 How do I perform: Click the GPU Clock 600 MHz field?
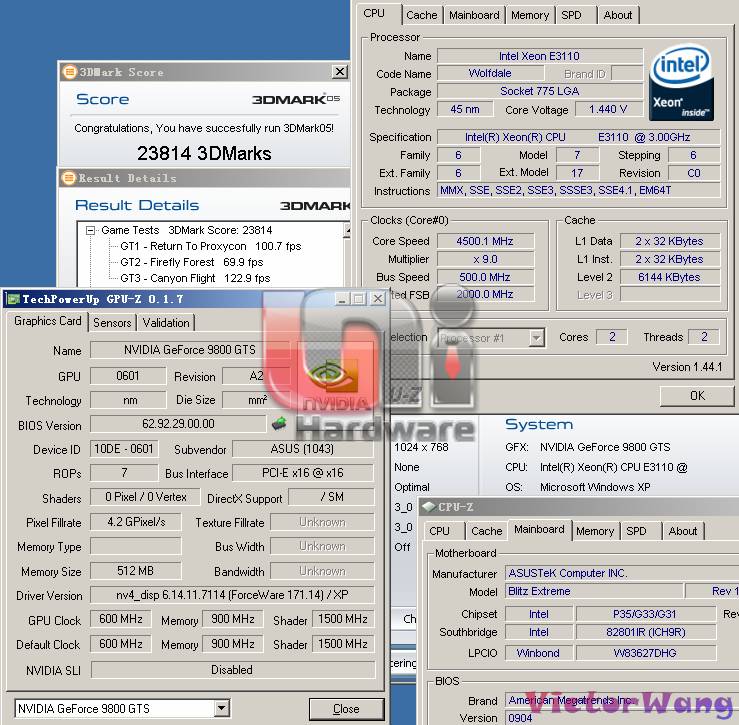(121, 619)
